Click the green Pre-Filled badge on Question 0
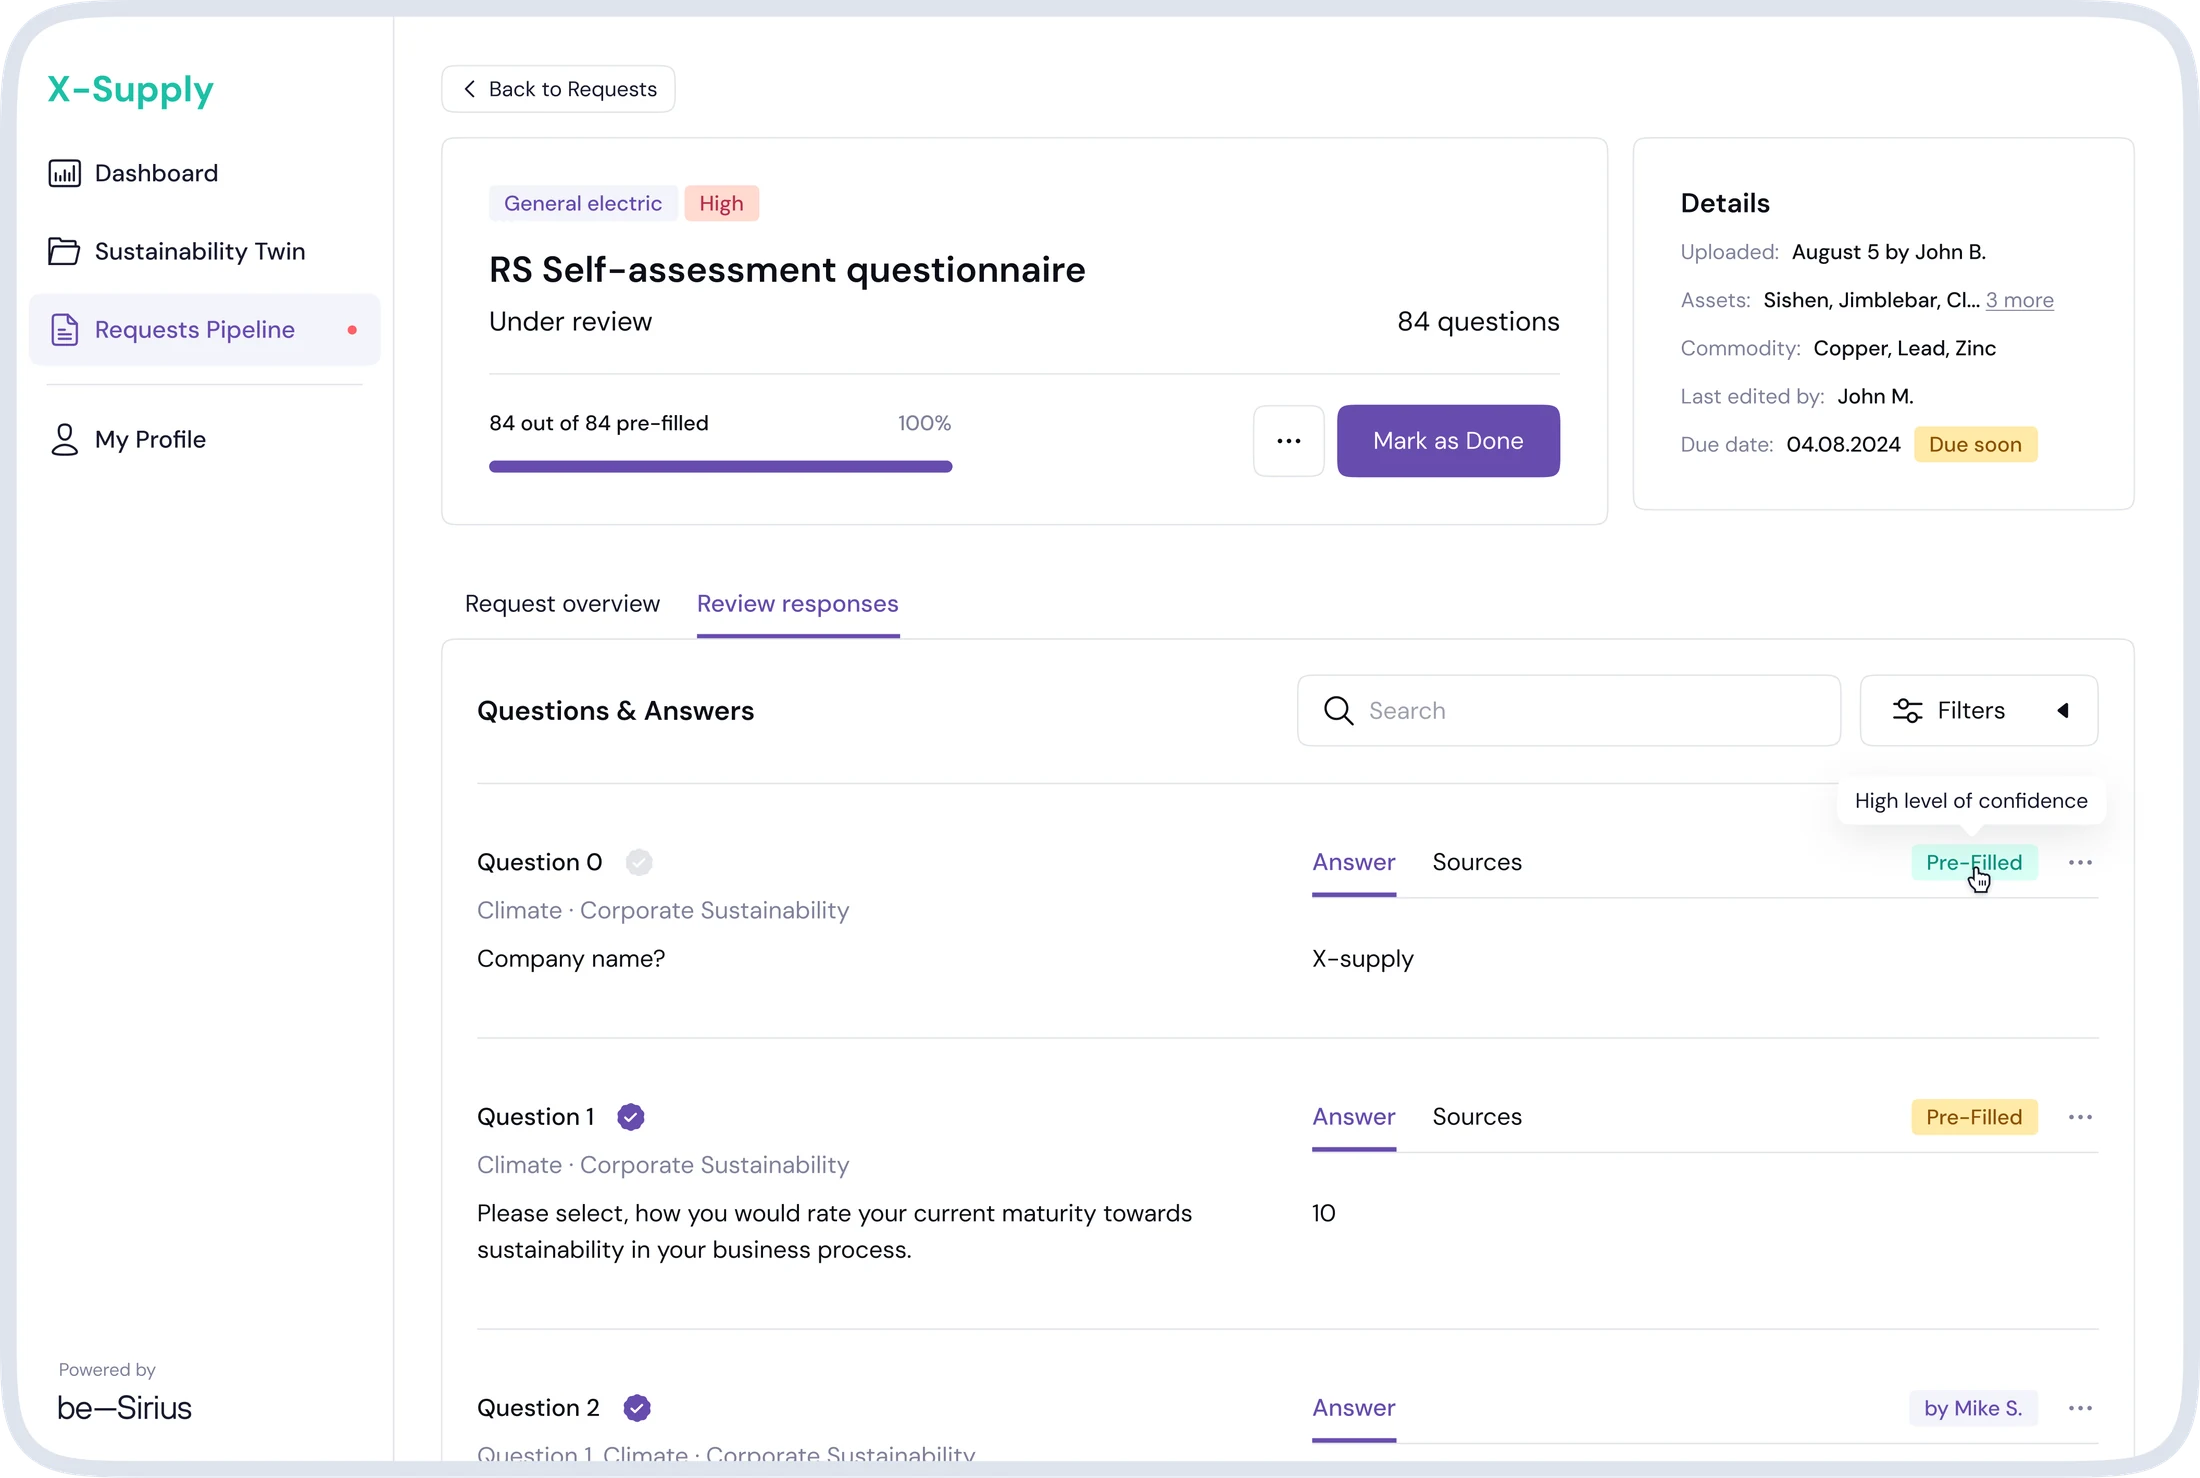The image size is (2200, 1478). pyautogui.click(x=1974, y=862)
